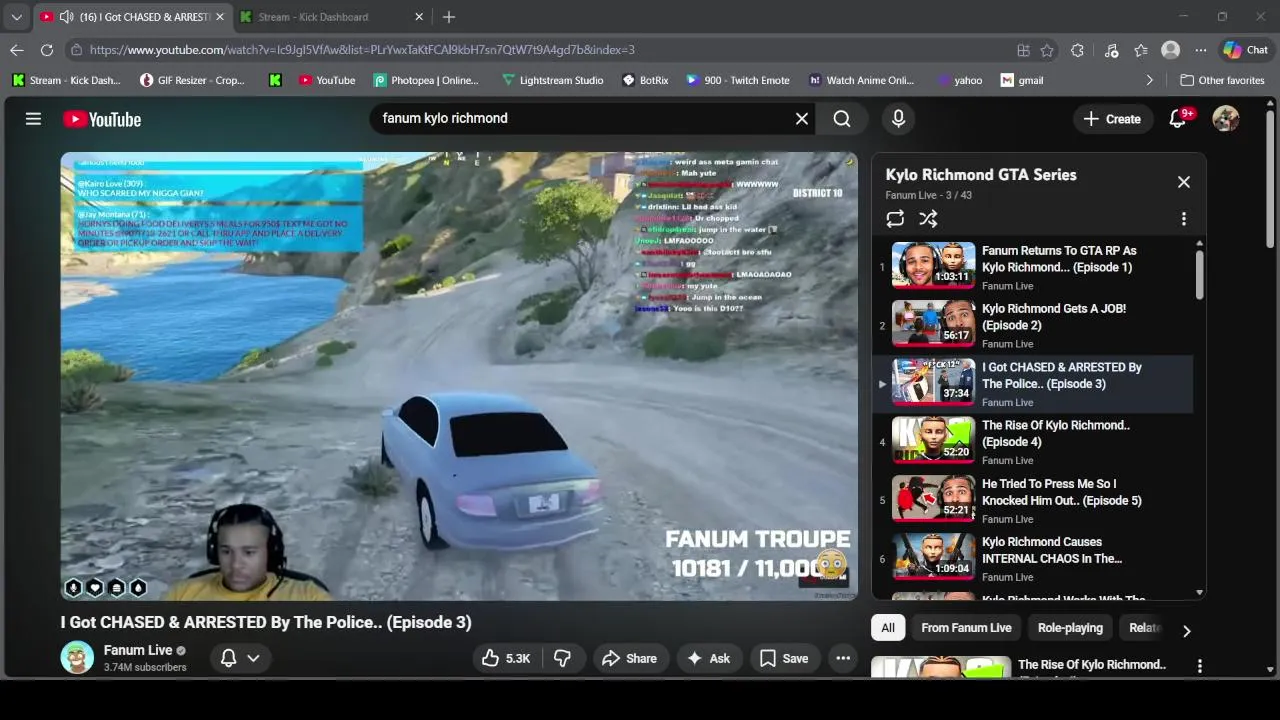1280x720 pixels.
Task: Dislike the video with thumbs down
Action: click(x=562, y=658)
